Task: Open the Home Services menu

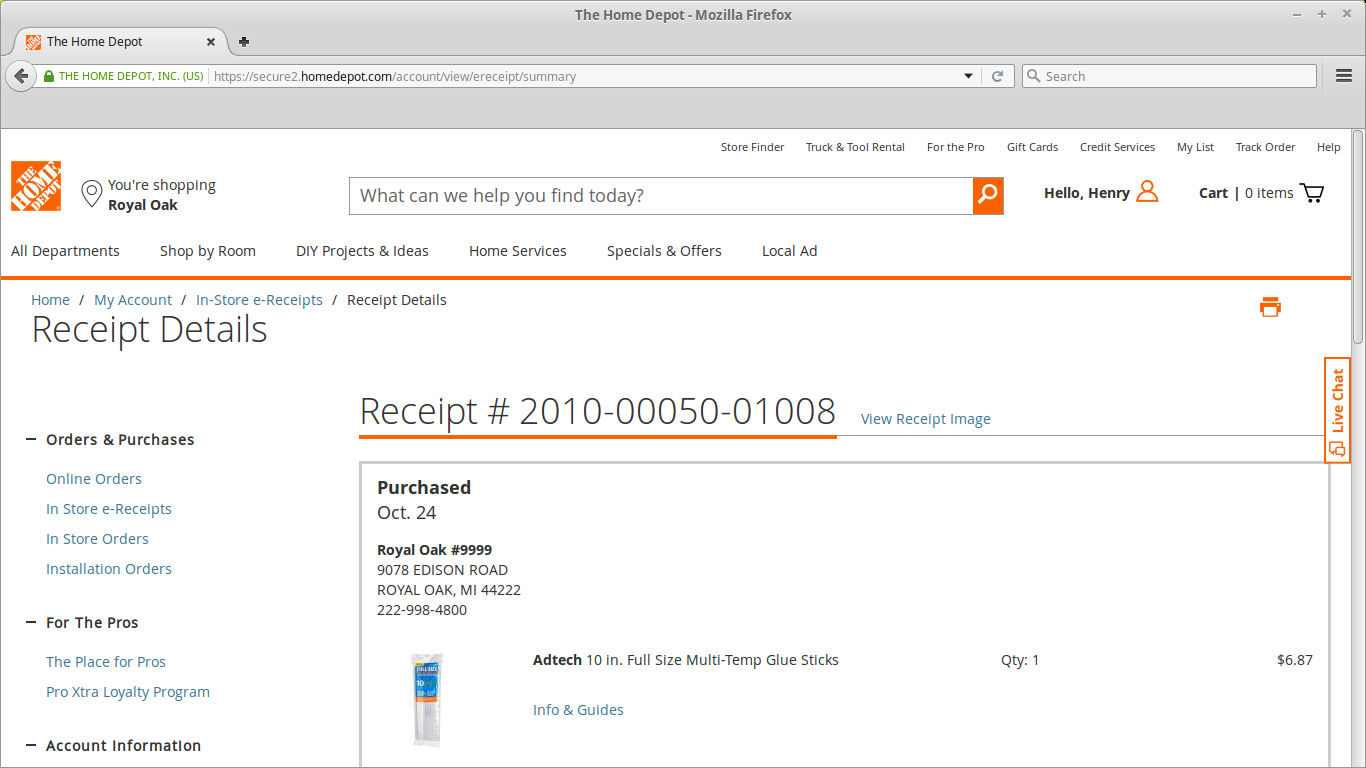Action: [518, 251]
